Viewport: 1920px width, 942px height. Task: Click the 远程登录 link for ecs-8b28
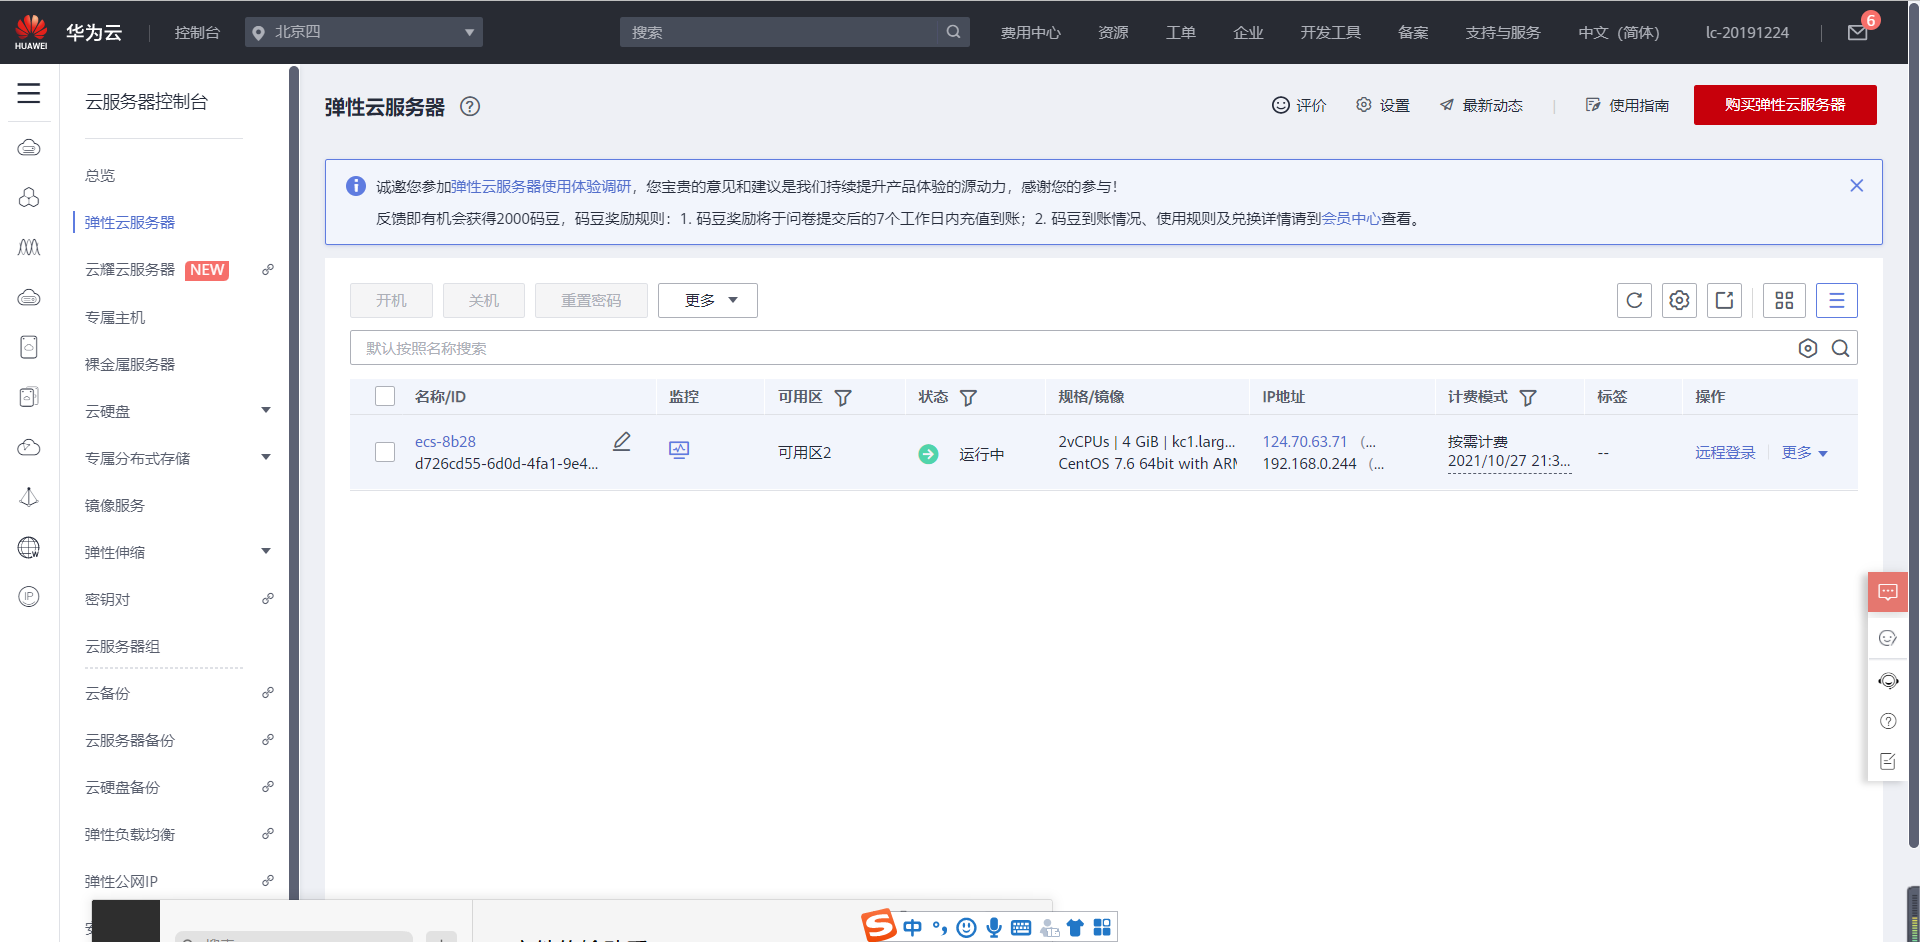1725,453
